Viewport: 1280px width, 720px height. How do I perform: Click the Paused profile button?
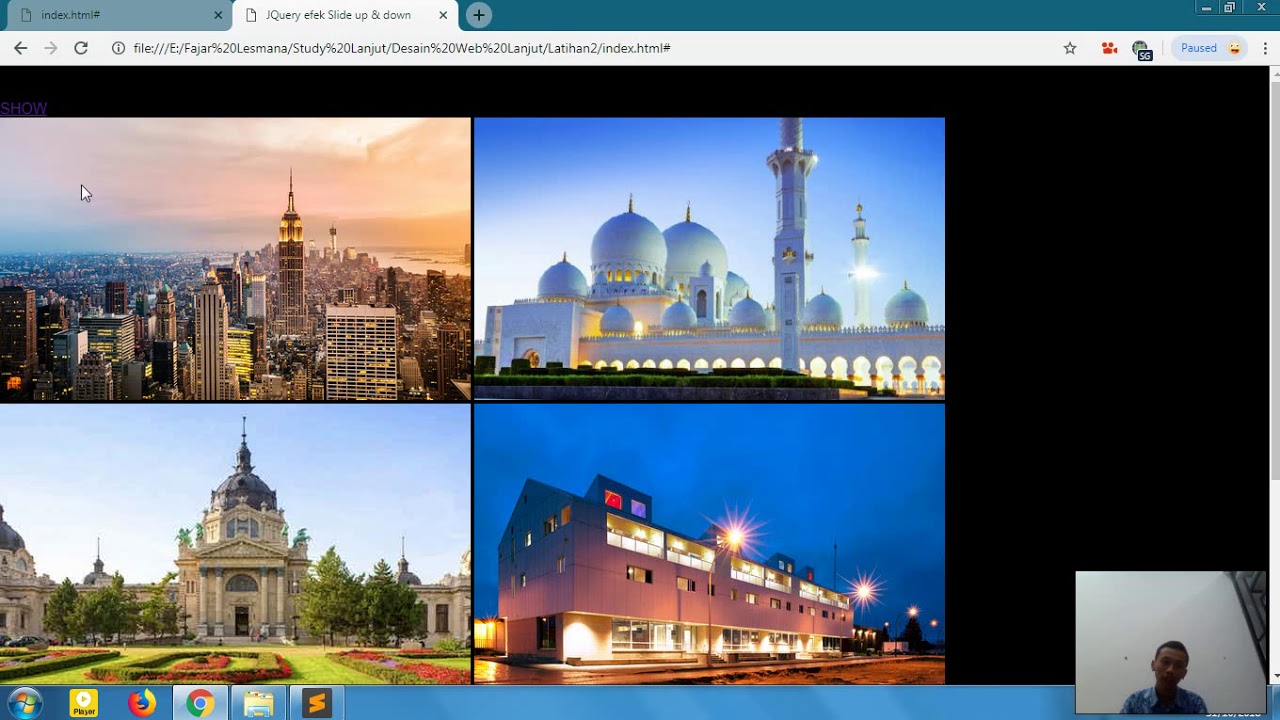click(x=1208, y=48)
